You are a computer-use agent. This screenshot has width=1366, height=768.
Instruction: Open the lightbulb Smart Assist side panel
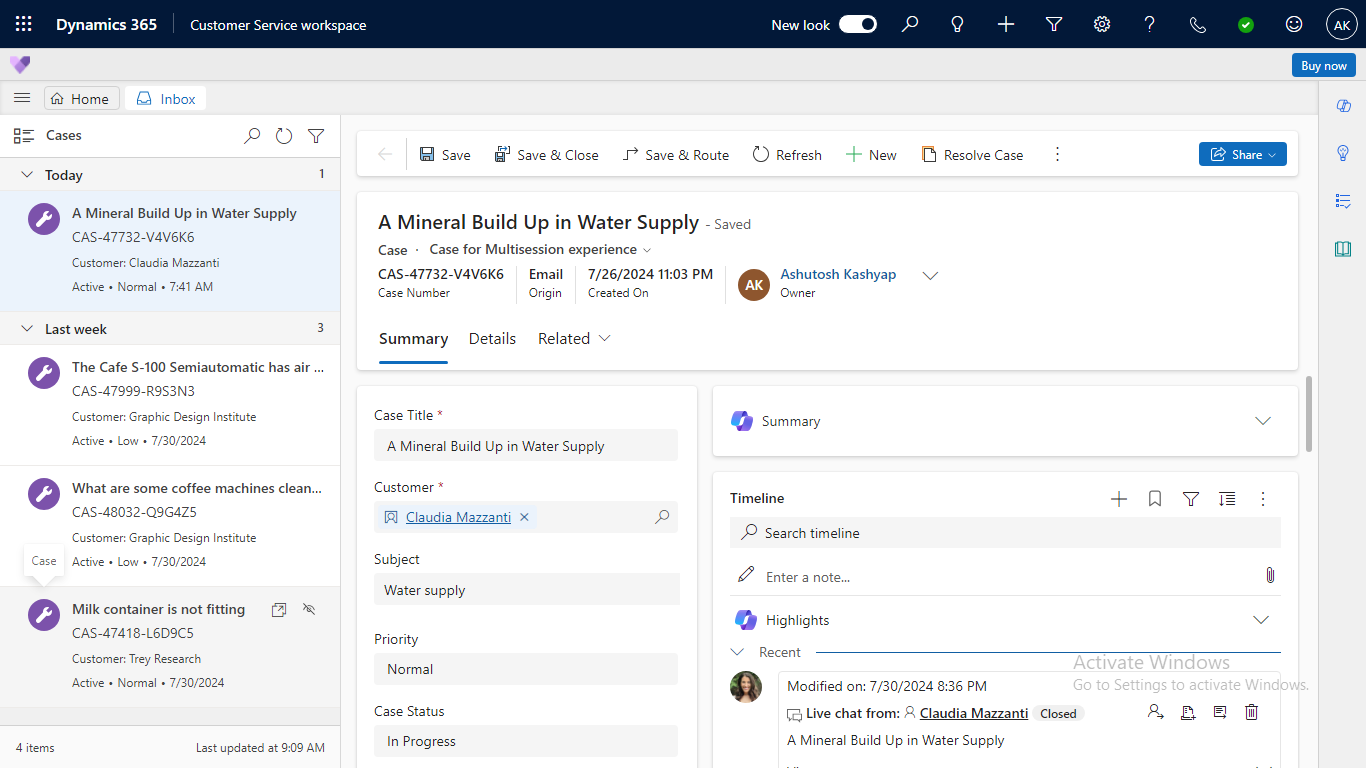pyautogui.click(x=1343, y=153)
